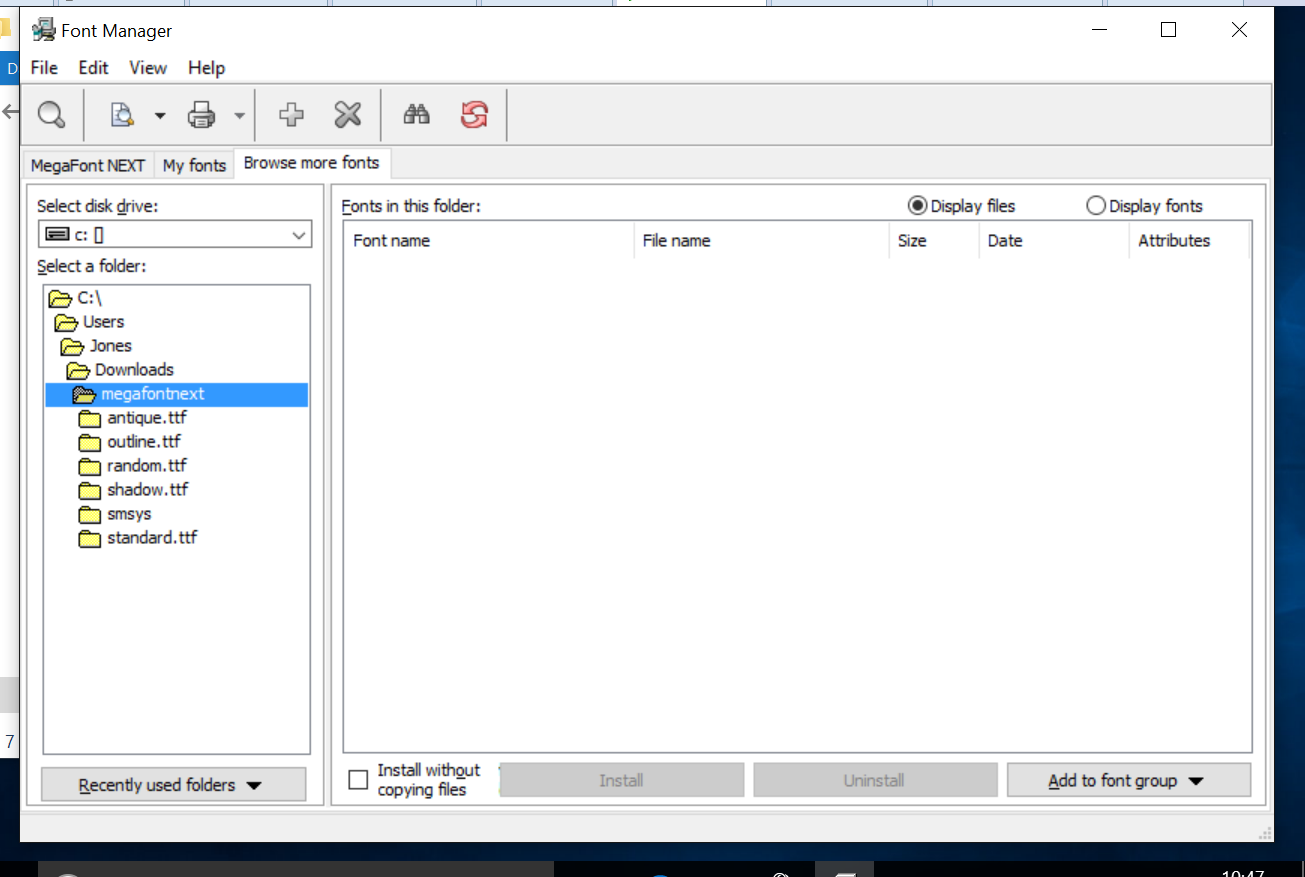Switch to the My fonts tab

(194, 165)
